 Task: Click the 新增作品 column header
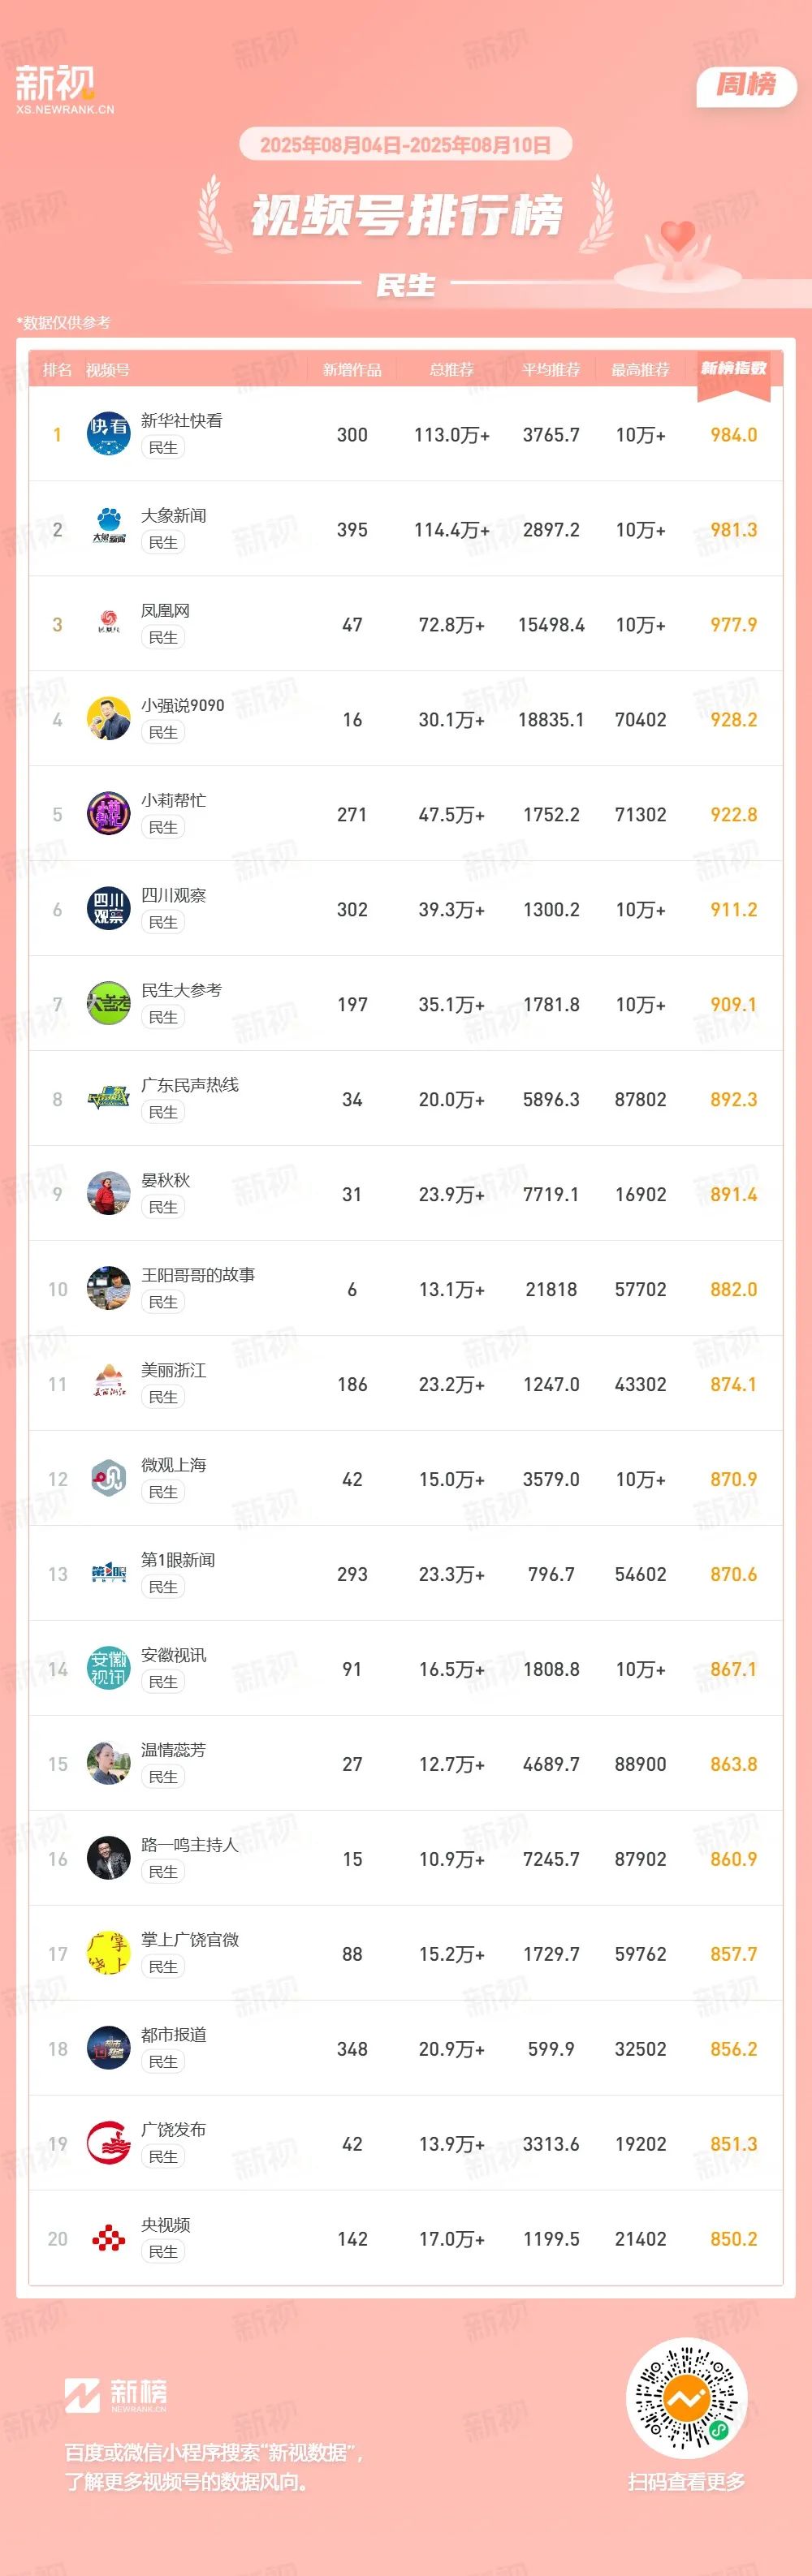click(352, 370)
